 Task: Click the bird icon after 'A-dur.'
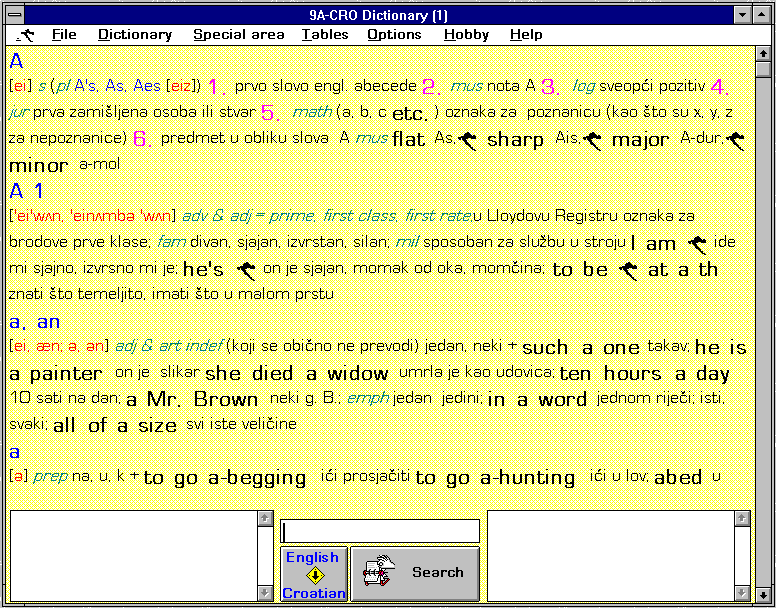[735, 141]
